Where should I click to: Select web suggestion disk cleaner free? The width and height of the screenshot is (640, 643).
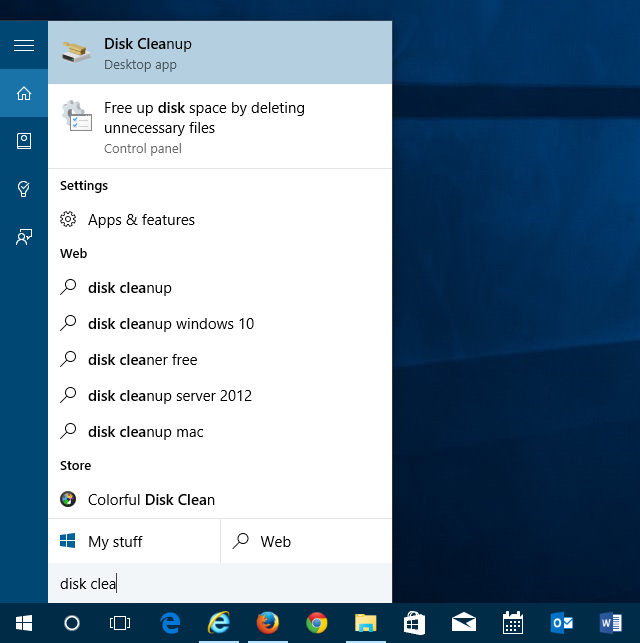pyautogui.click(x=143, y=360)
